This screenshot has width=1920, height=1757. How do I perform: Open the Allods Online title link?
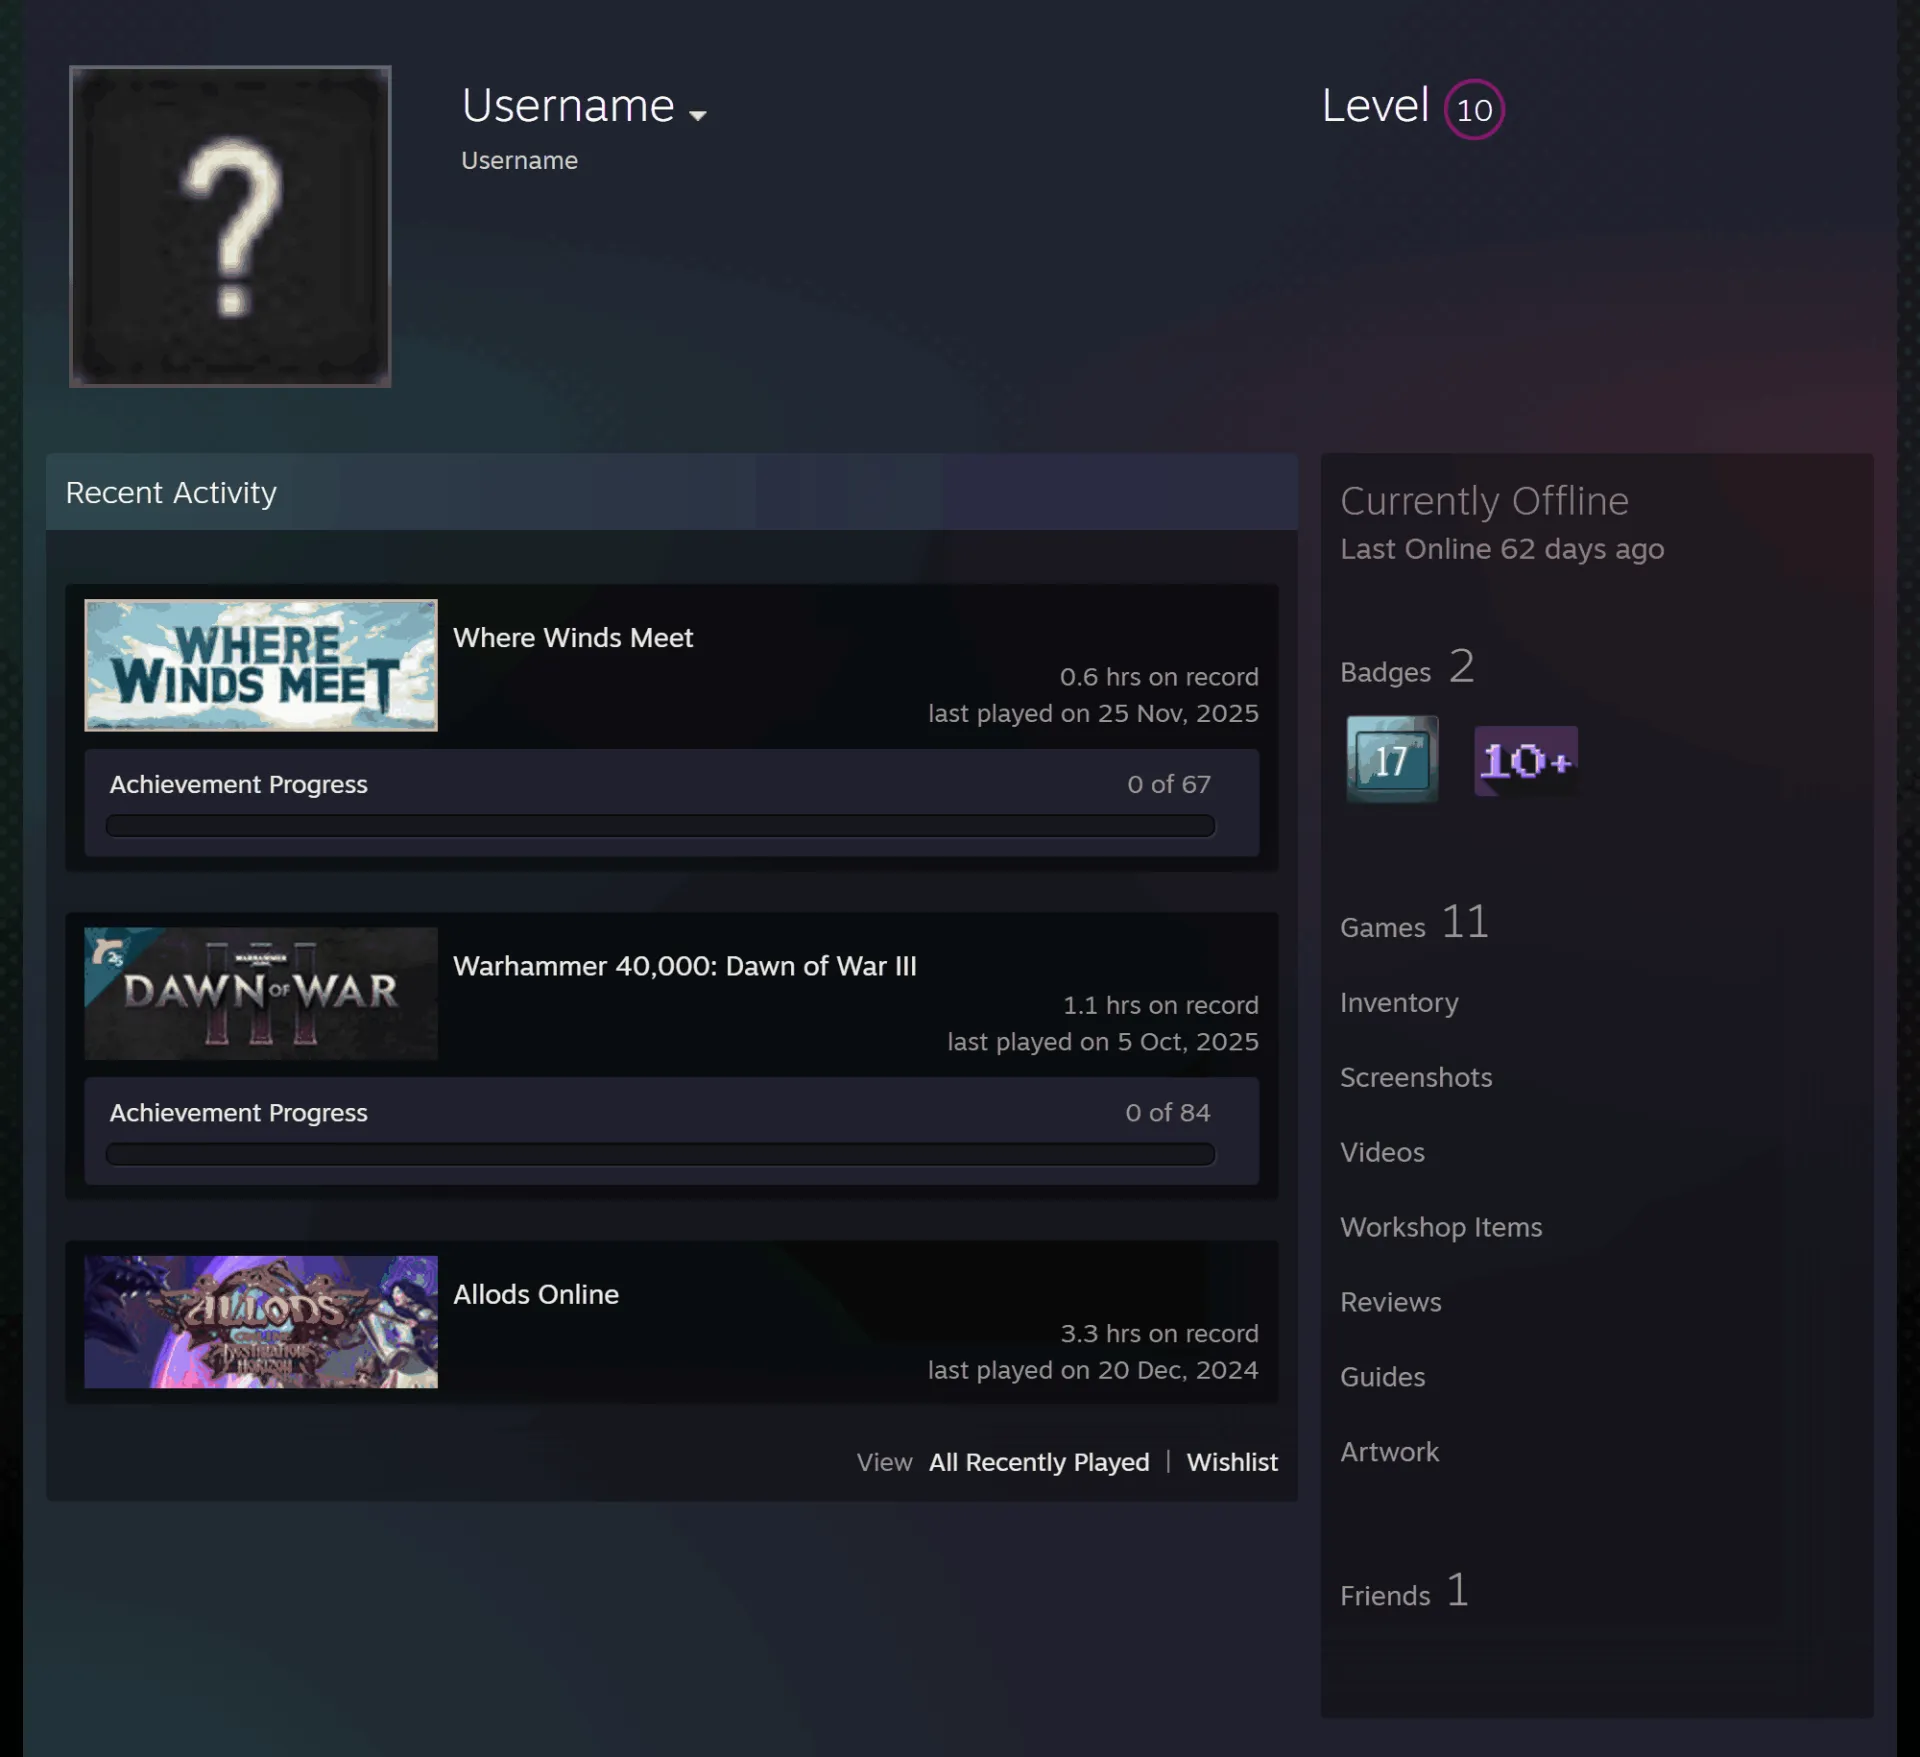pyautogui.click(x=536, y=1294)
